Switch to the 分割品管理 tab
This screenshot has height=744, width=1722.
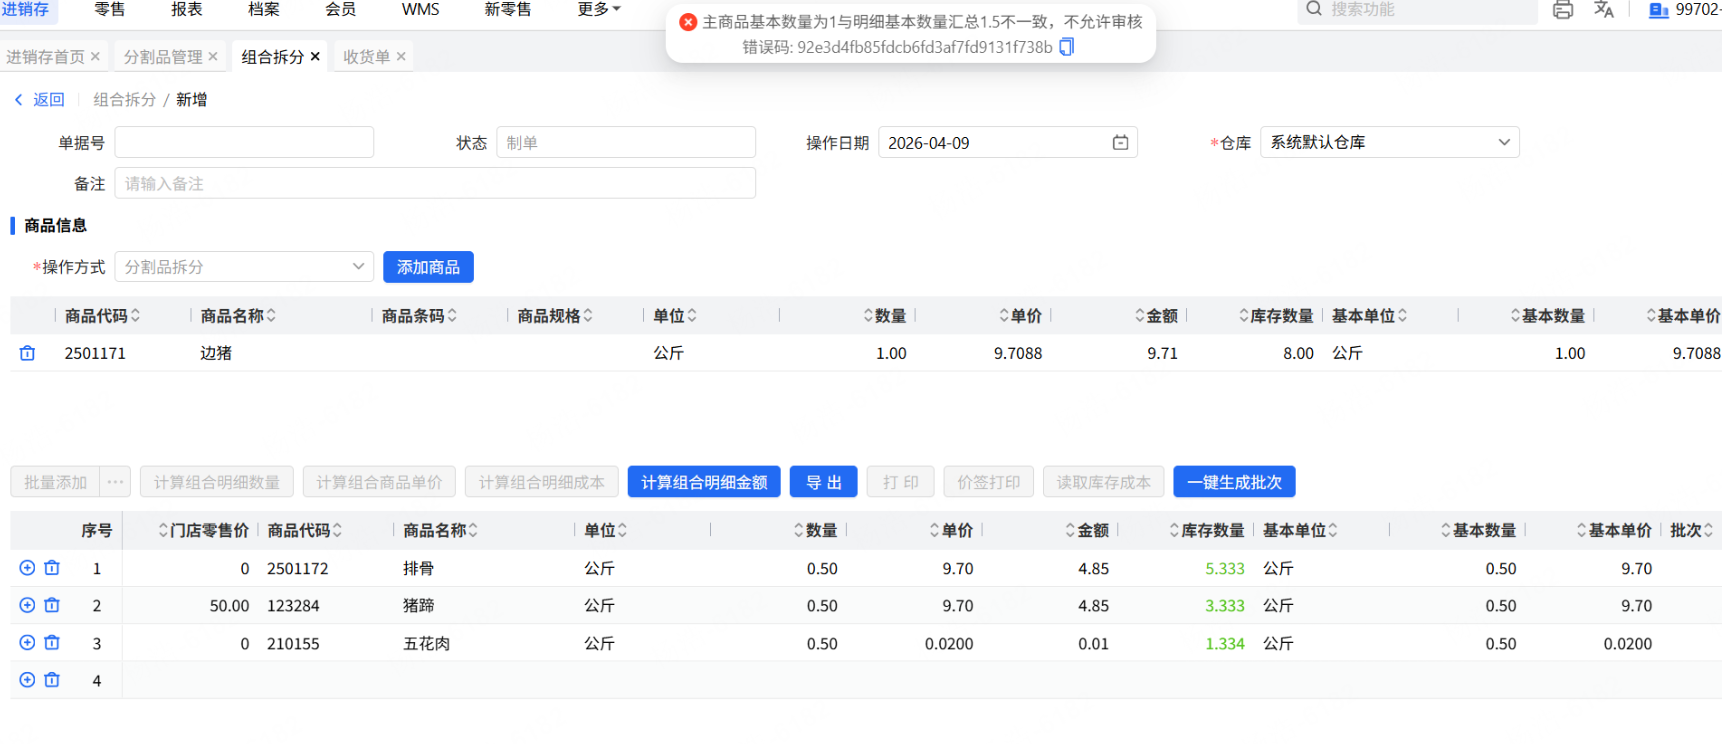coord(162,57)
